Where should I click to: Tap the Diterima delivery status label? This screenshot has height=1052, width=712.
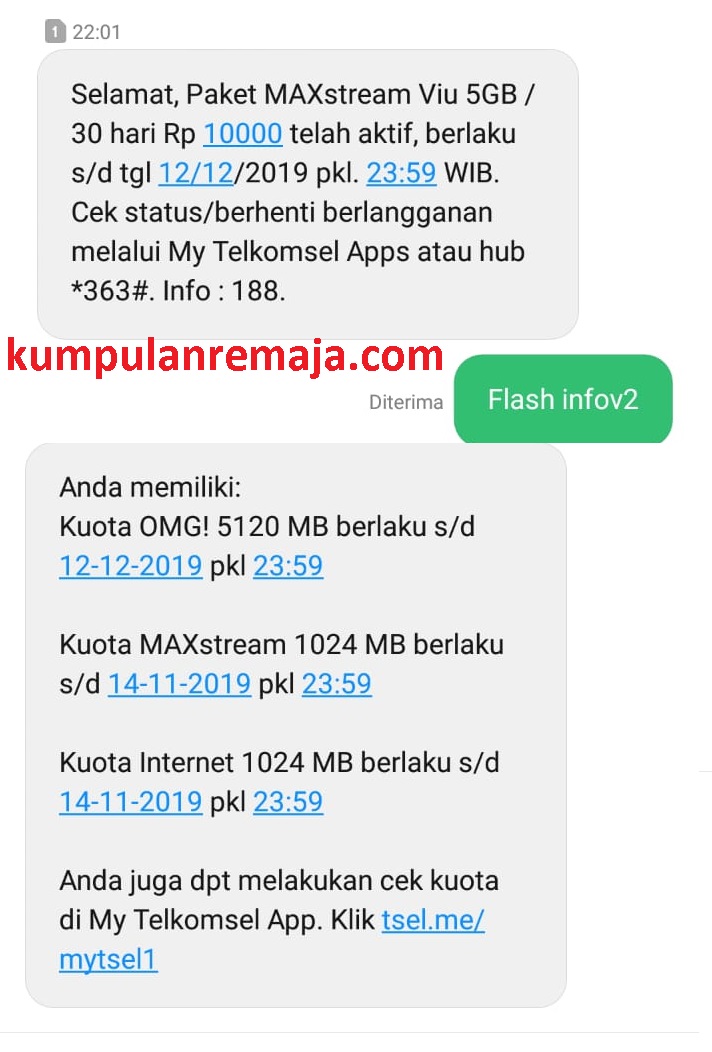point(406,402)
